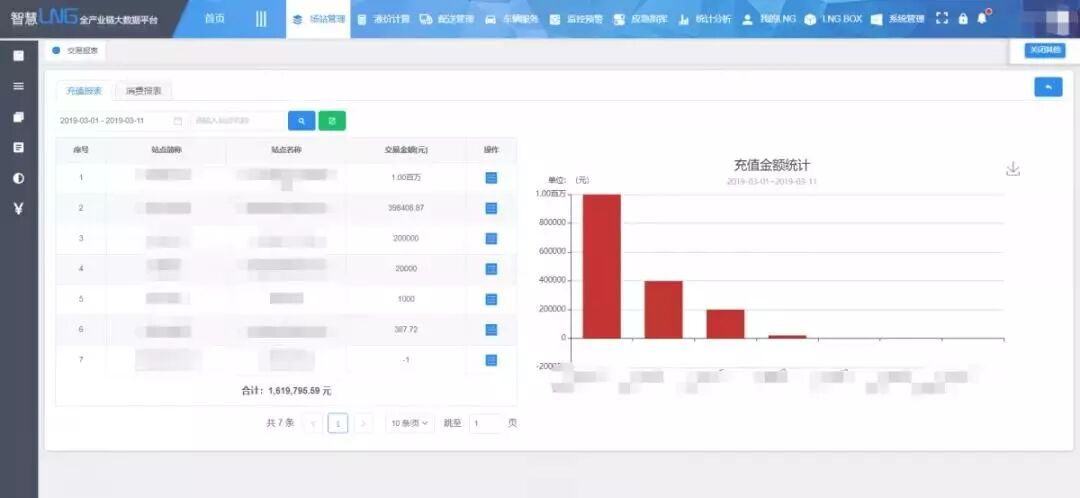Focus the jump-to-page input field
The height and width of the screenshot is (498, 1080).
(486, 423)
